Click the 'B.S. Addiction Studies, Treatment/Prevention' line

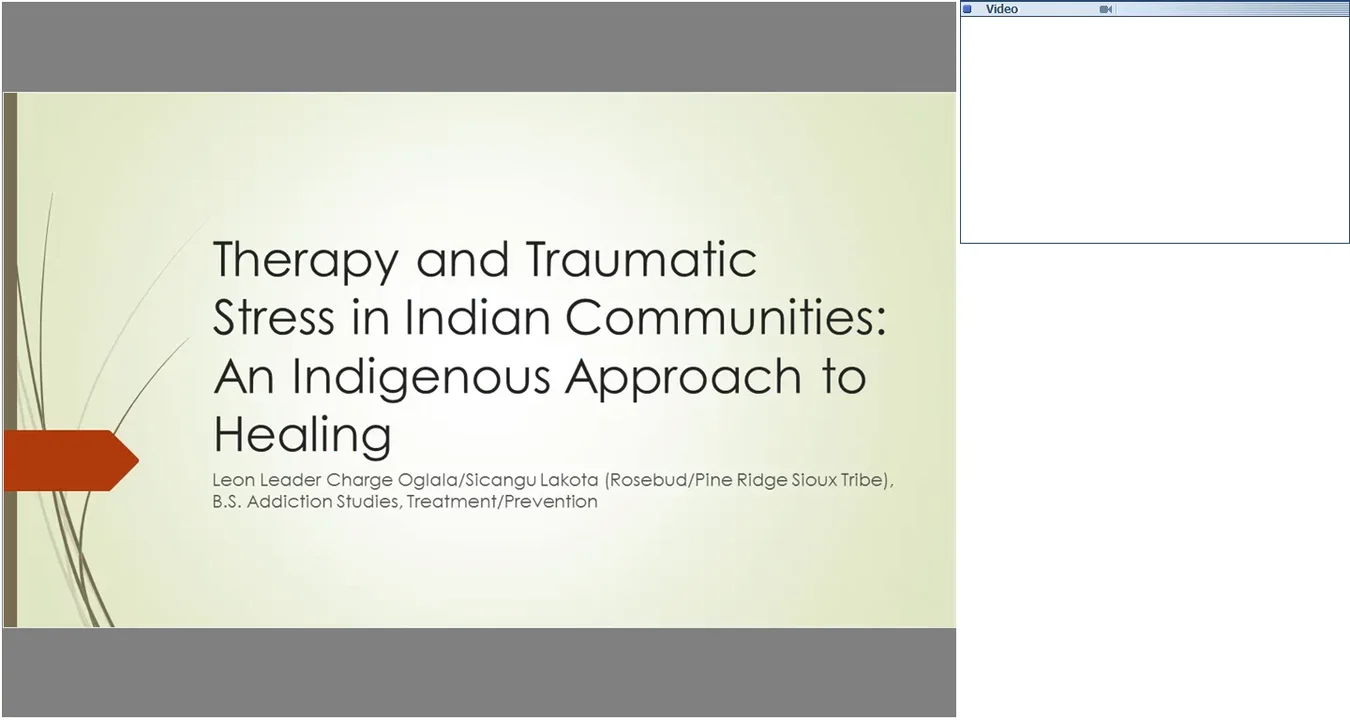(404, 502)
